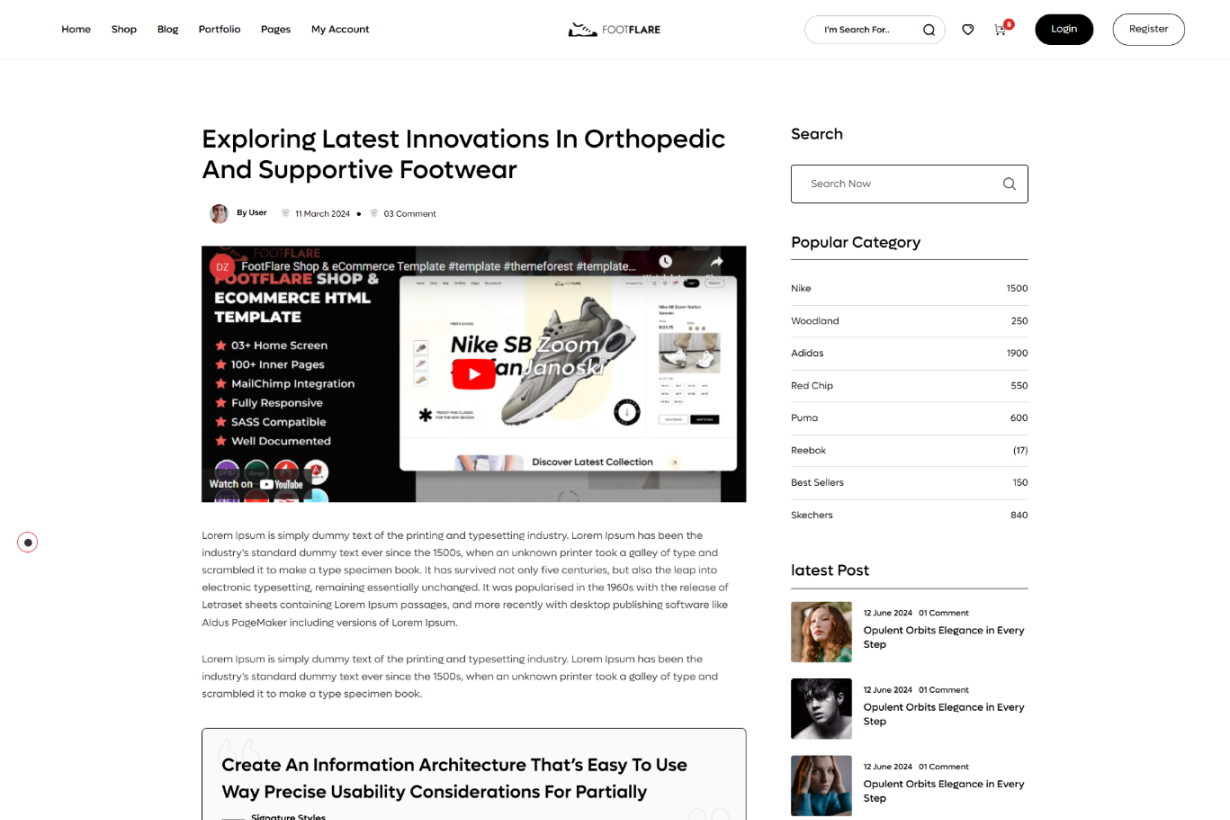Click the 03 Comment link

coord(410,214)
